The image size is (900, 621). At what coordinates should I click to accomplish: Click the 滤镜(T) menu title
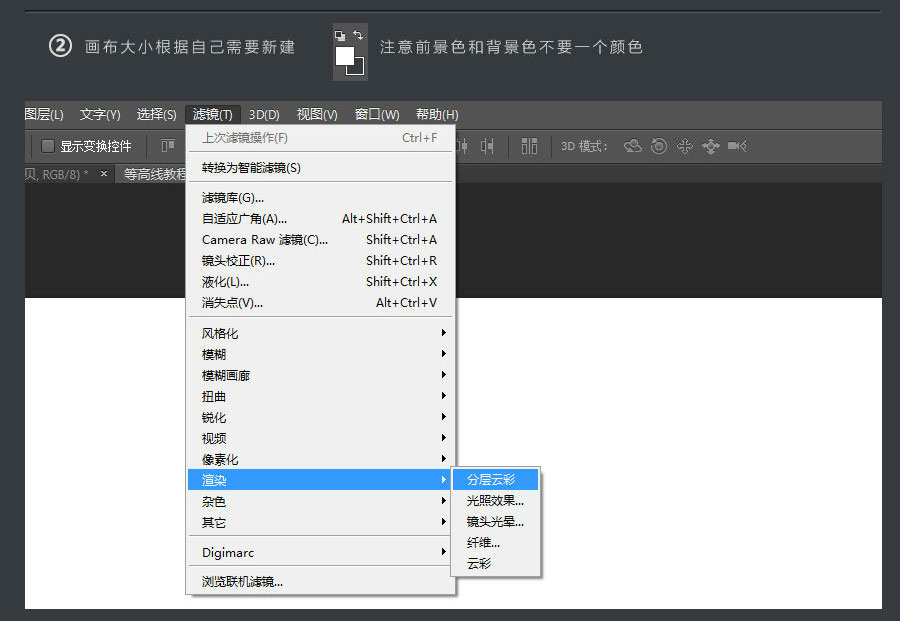tap(212, 114)
